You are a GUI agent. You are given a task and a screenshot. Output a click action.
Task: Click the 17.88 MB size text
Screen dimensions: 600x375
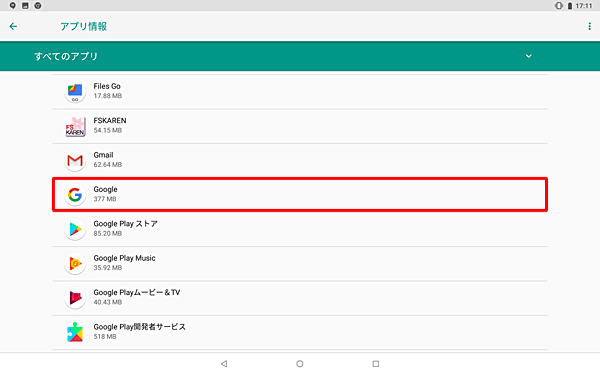pyautogui.click(x=108, y=96)
